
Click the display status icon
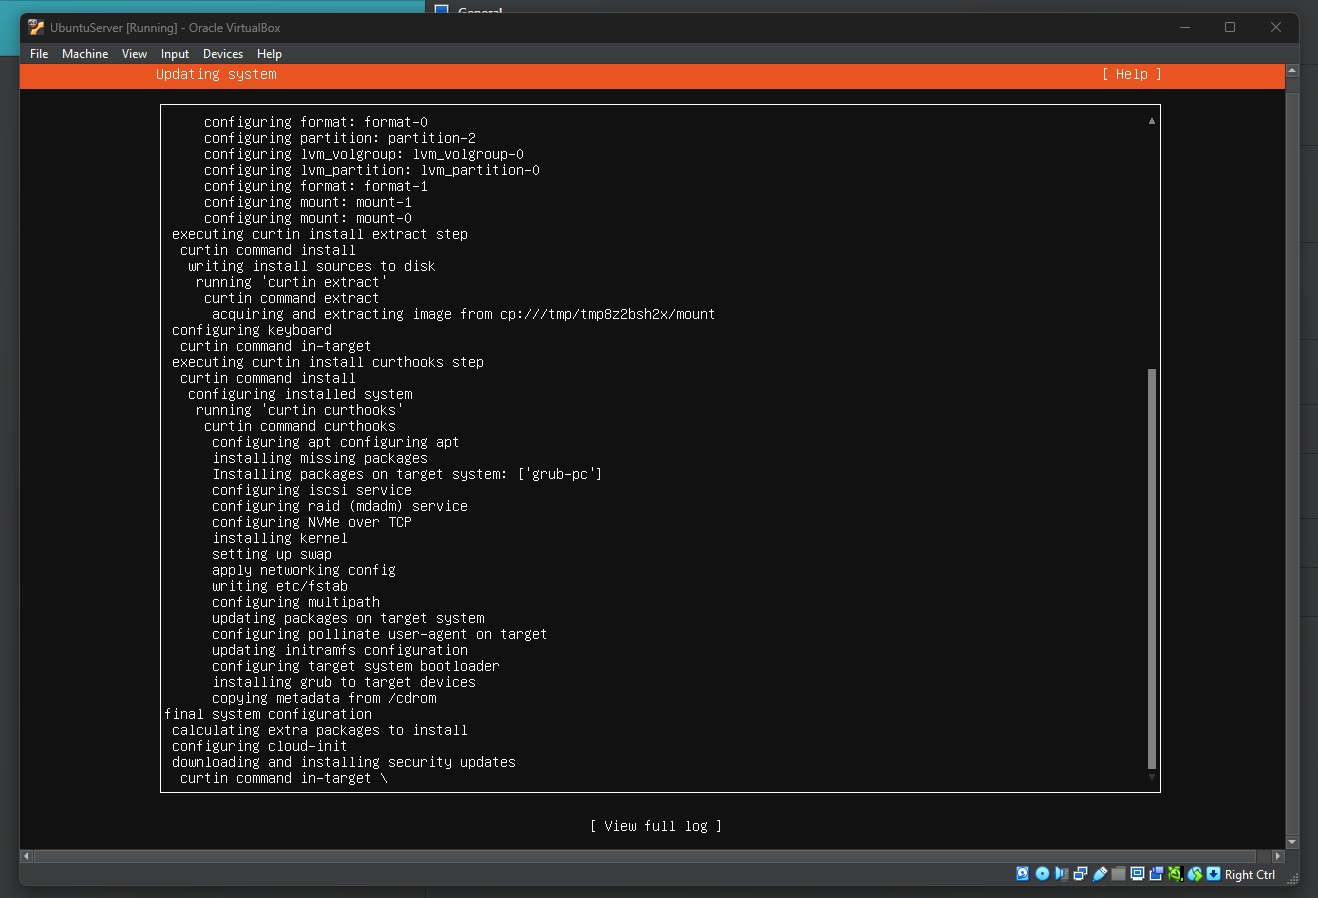1137,873
